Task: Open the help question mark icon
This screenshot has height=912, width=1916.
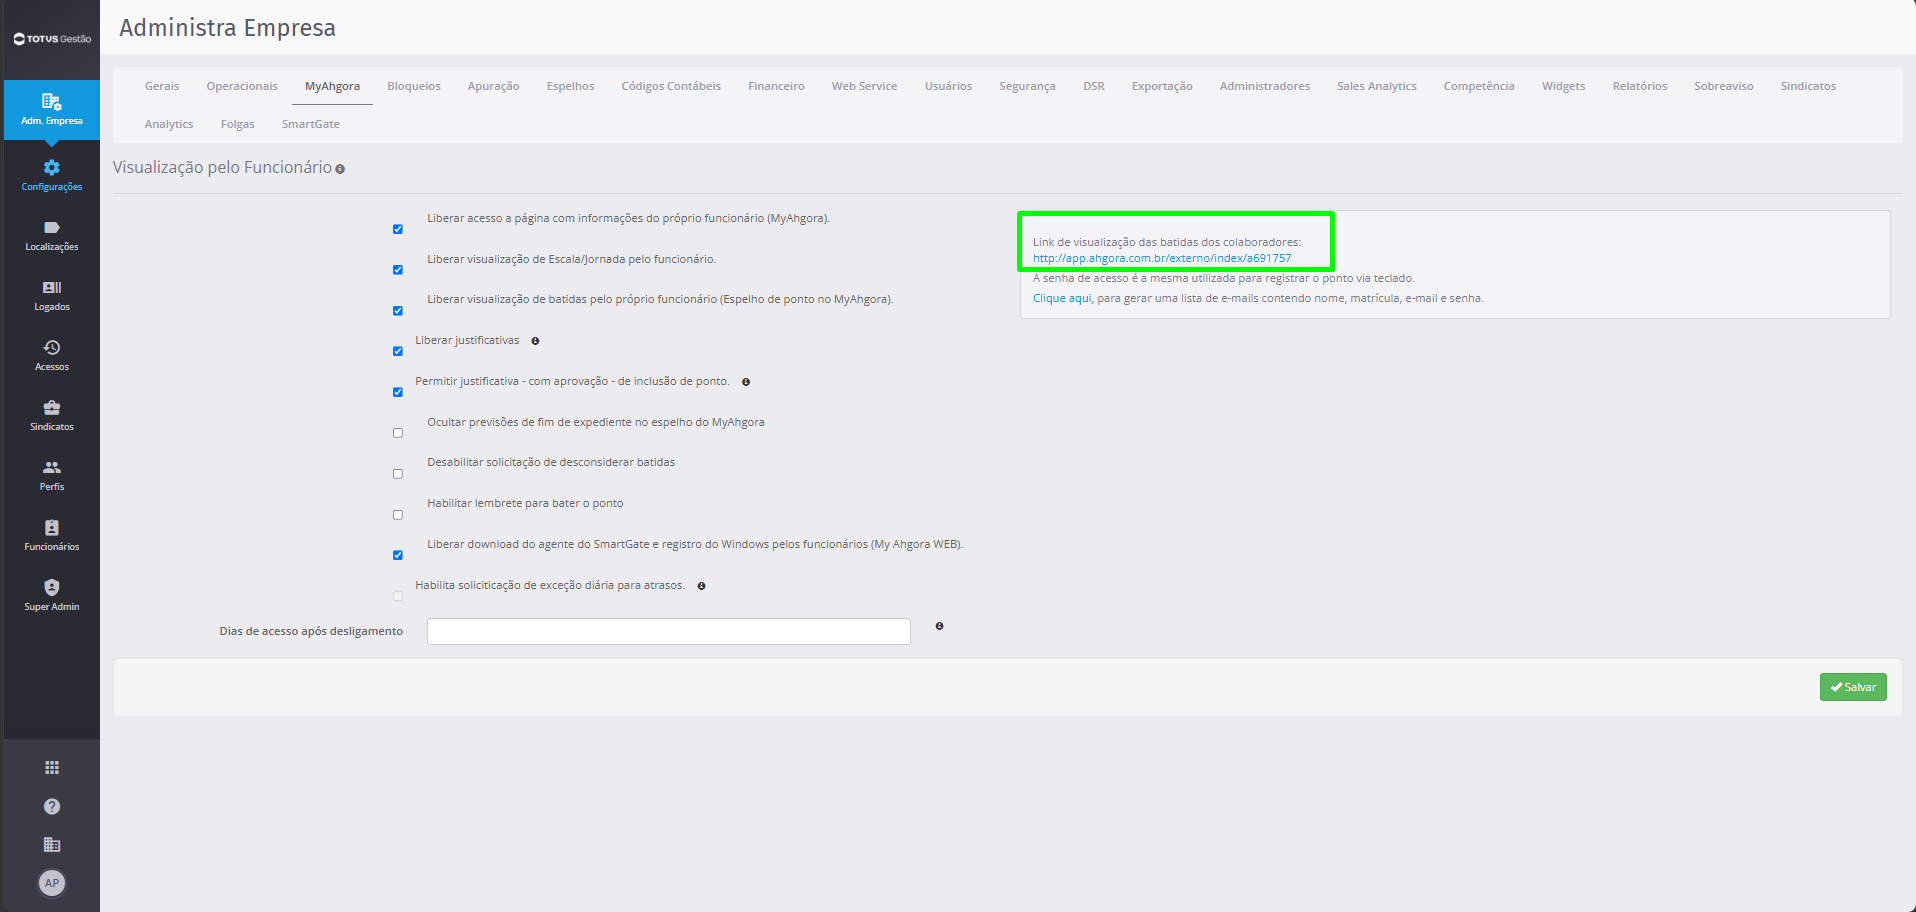Action: tap(52, 807)
